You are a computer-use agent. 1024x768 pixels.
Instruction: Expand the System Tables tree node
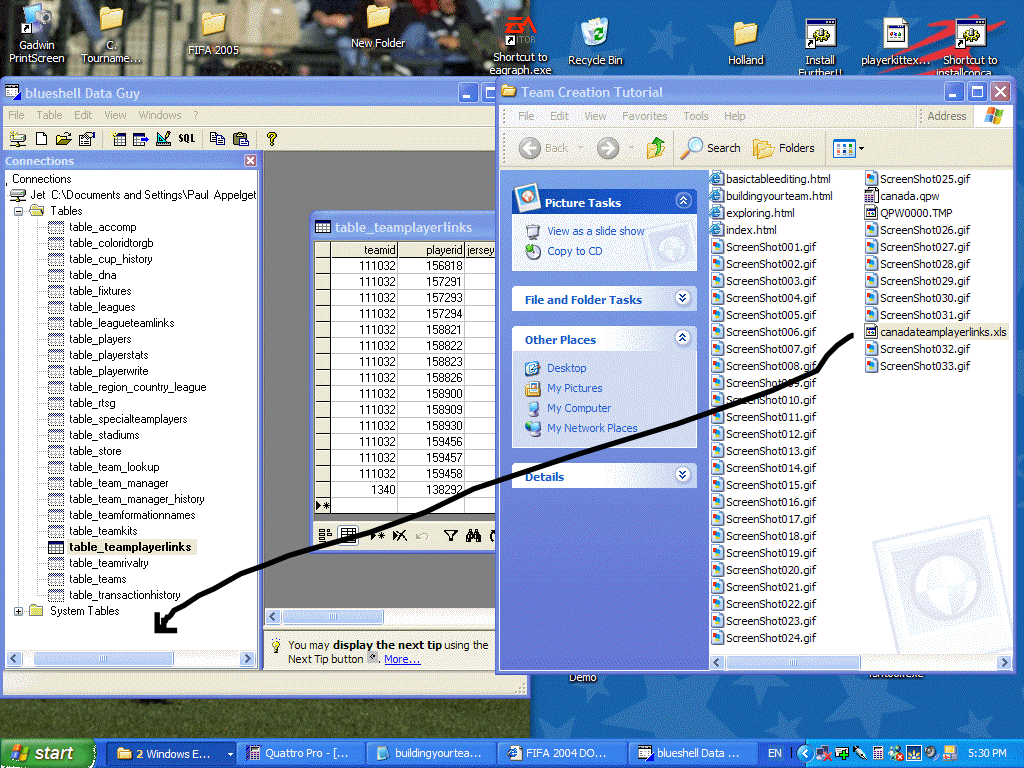[x=18, y=611]
